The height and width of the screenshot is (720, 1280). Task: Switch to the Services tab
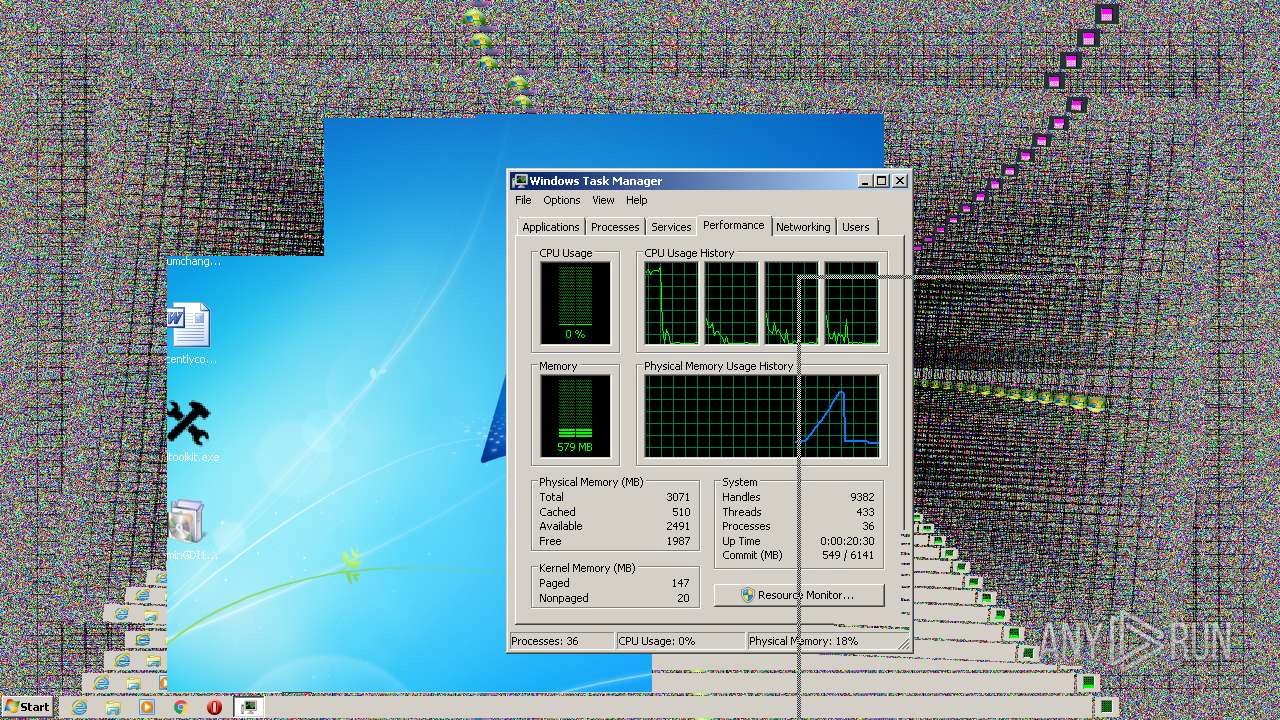coord(671,227)
